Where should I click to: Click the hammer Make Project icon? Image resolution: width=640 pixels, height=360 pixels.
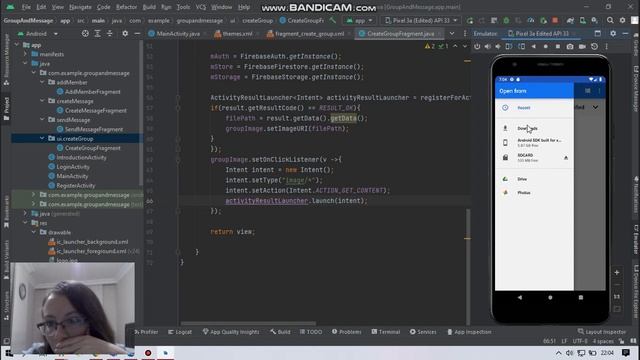pyautogui.click(x=333, y=20)
